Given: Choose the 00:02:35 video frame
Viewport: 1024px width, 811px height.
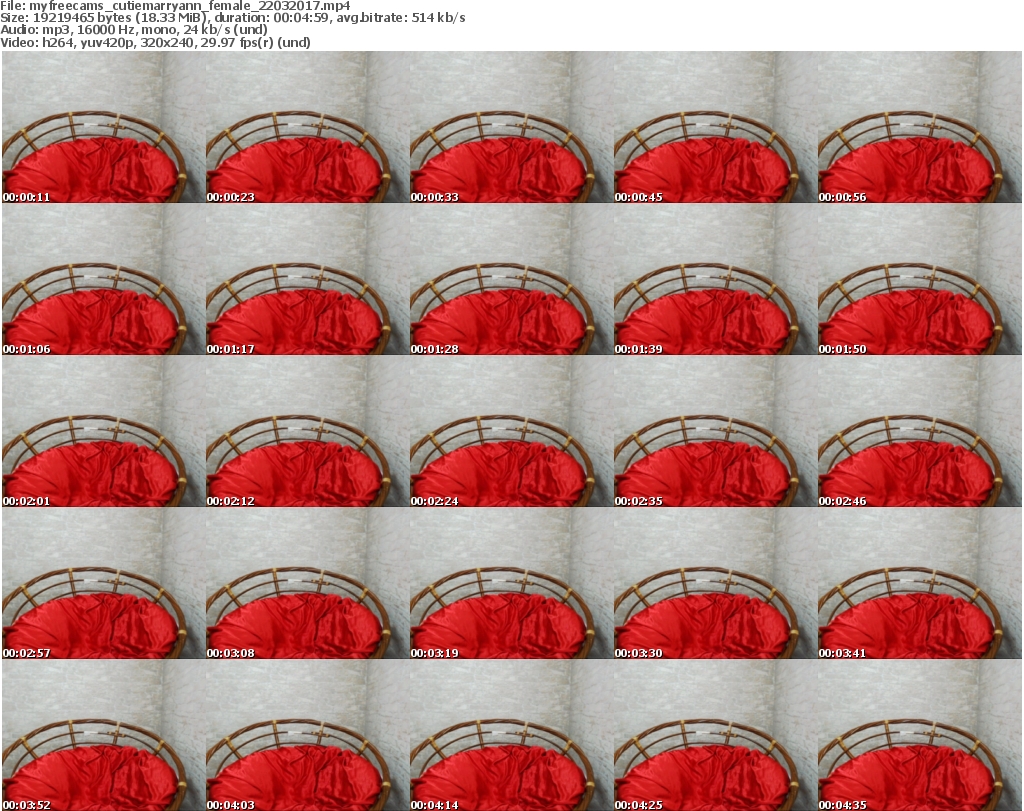Looking at the screenshot, I should point(716,432).
